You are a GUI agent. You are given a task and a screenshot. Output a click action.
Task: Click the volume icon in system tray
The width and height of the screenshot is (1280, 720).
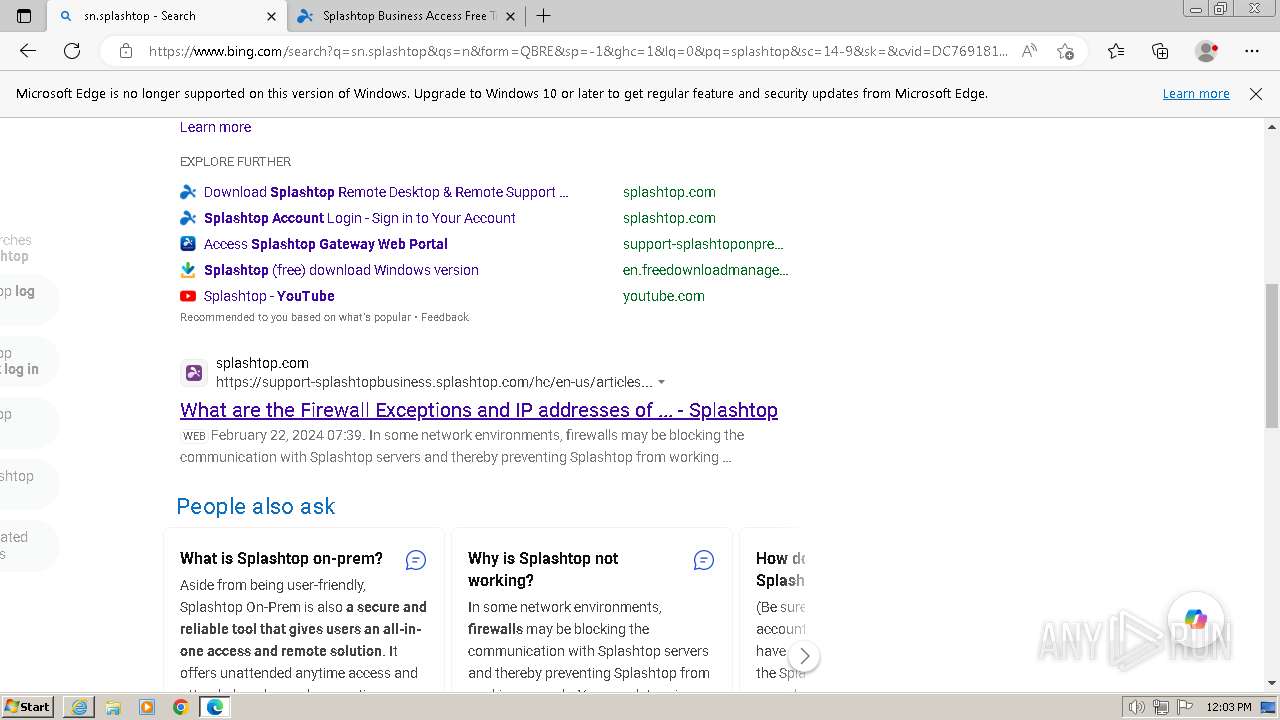coord(1136,707)
